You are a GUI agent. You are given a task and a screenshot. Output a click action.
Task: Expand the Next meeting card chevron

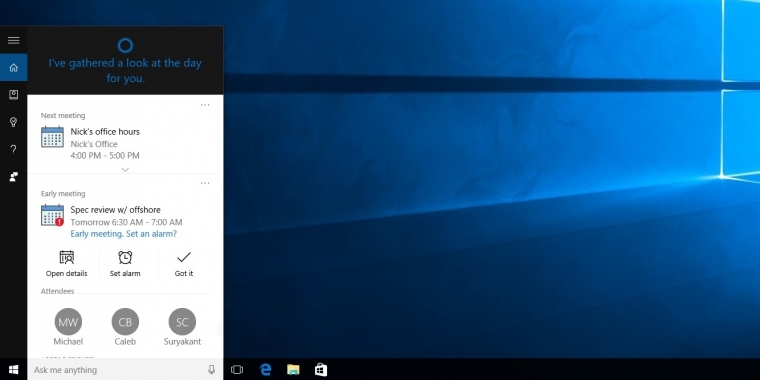click(125, 170)
